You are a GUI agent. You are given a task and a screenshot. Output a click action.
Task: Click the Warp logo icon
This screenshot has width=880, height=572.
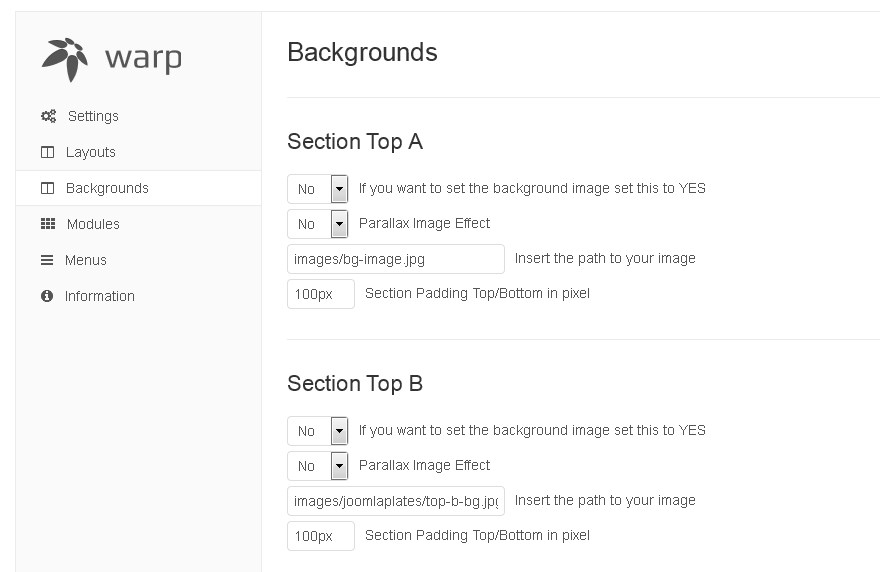(x=65, y=58)
